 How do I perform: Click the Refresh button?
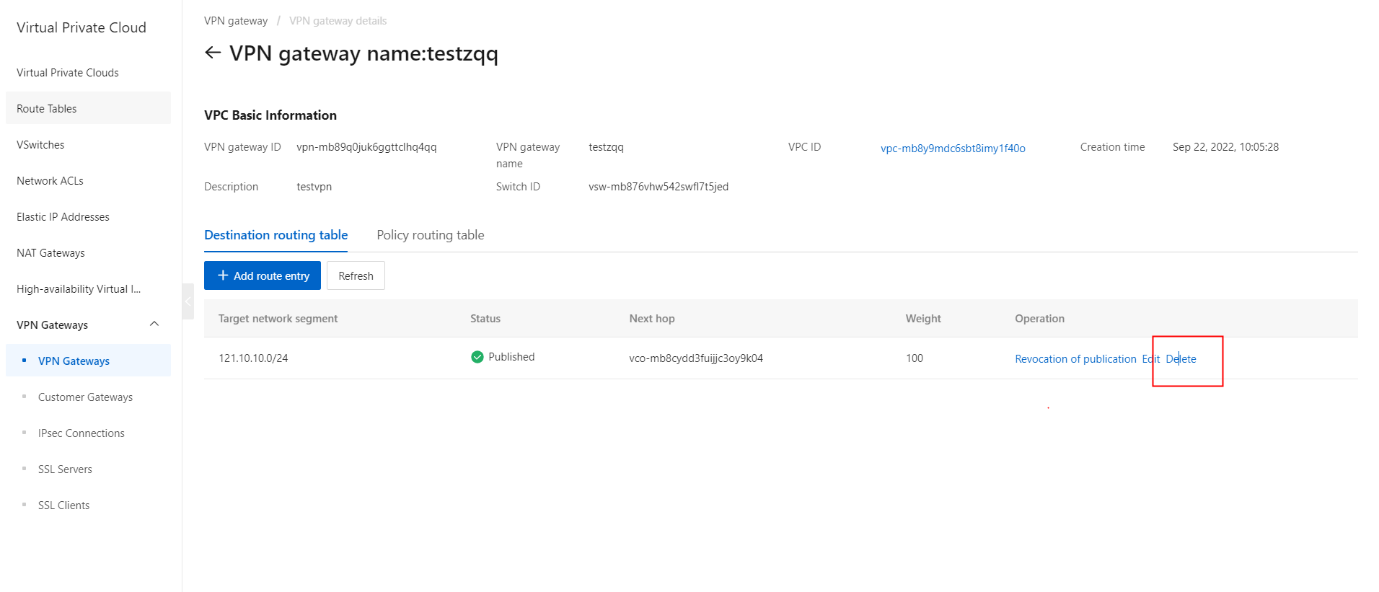click(x=356, y=276)
